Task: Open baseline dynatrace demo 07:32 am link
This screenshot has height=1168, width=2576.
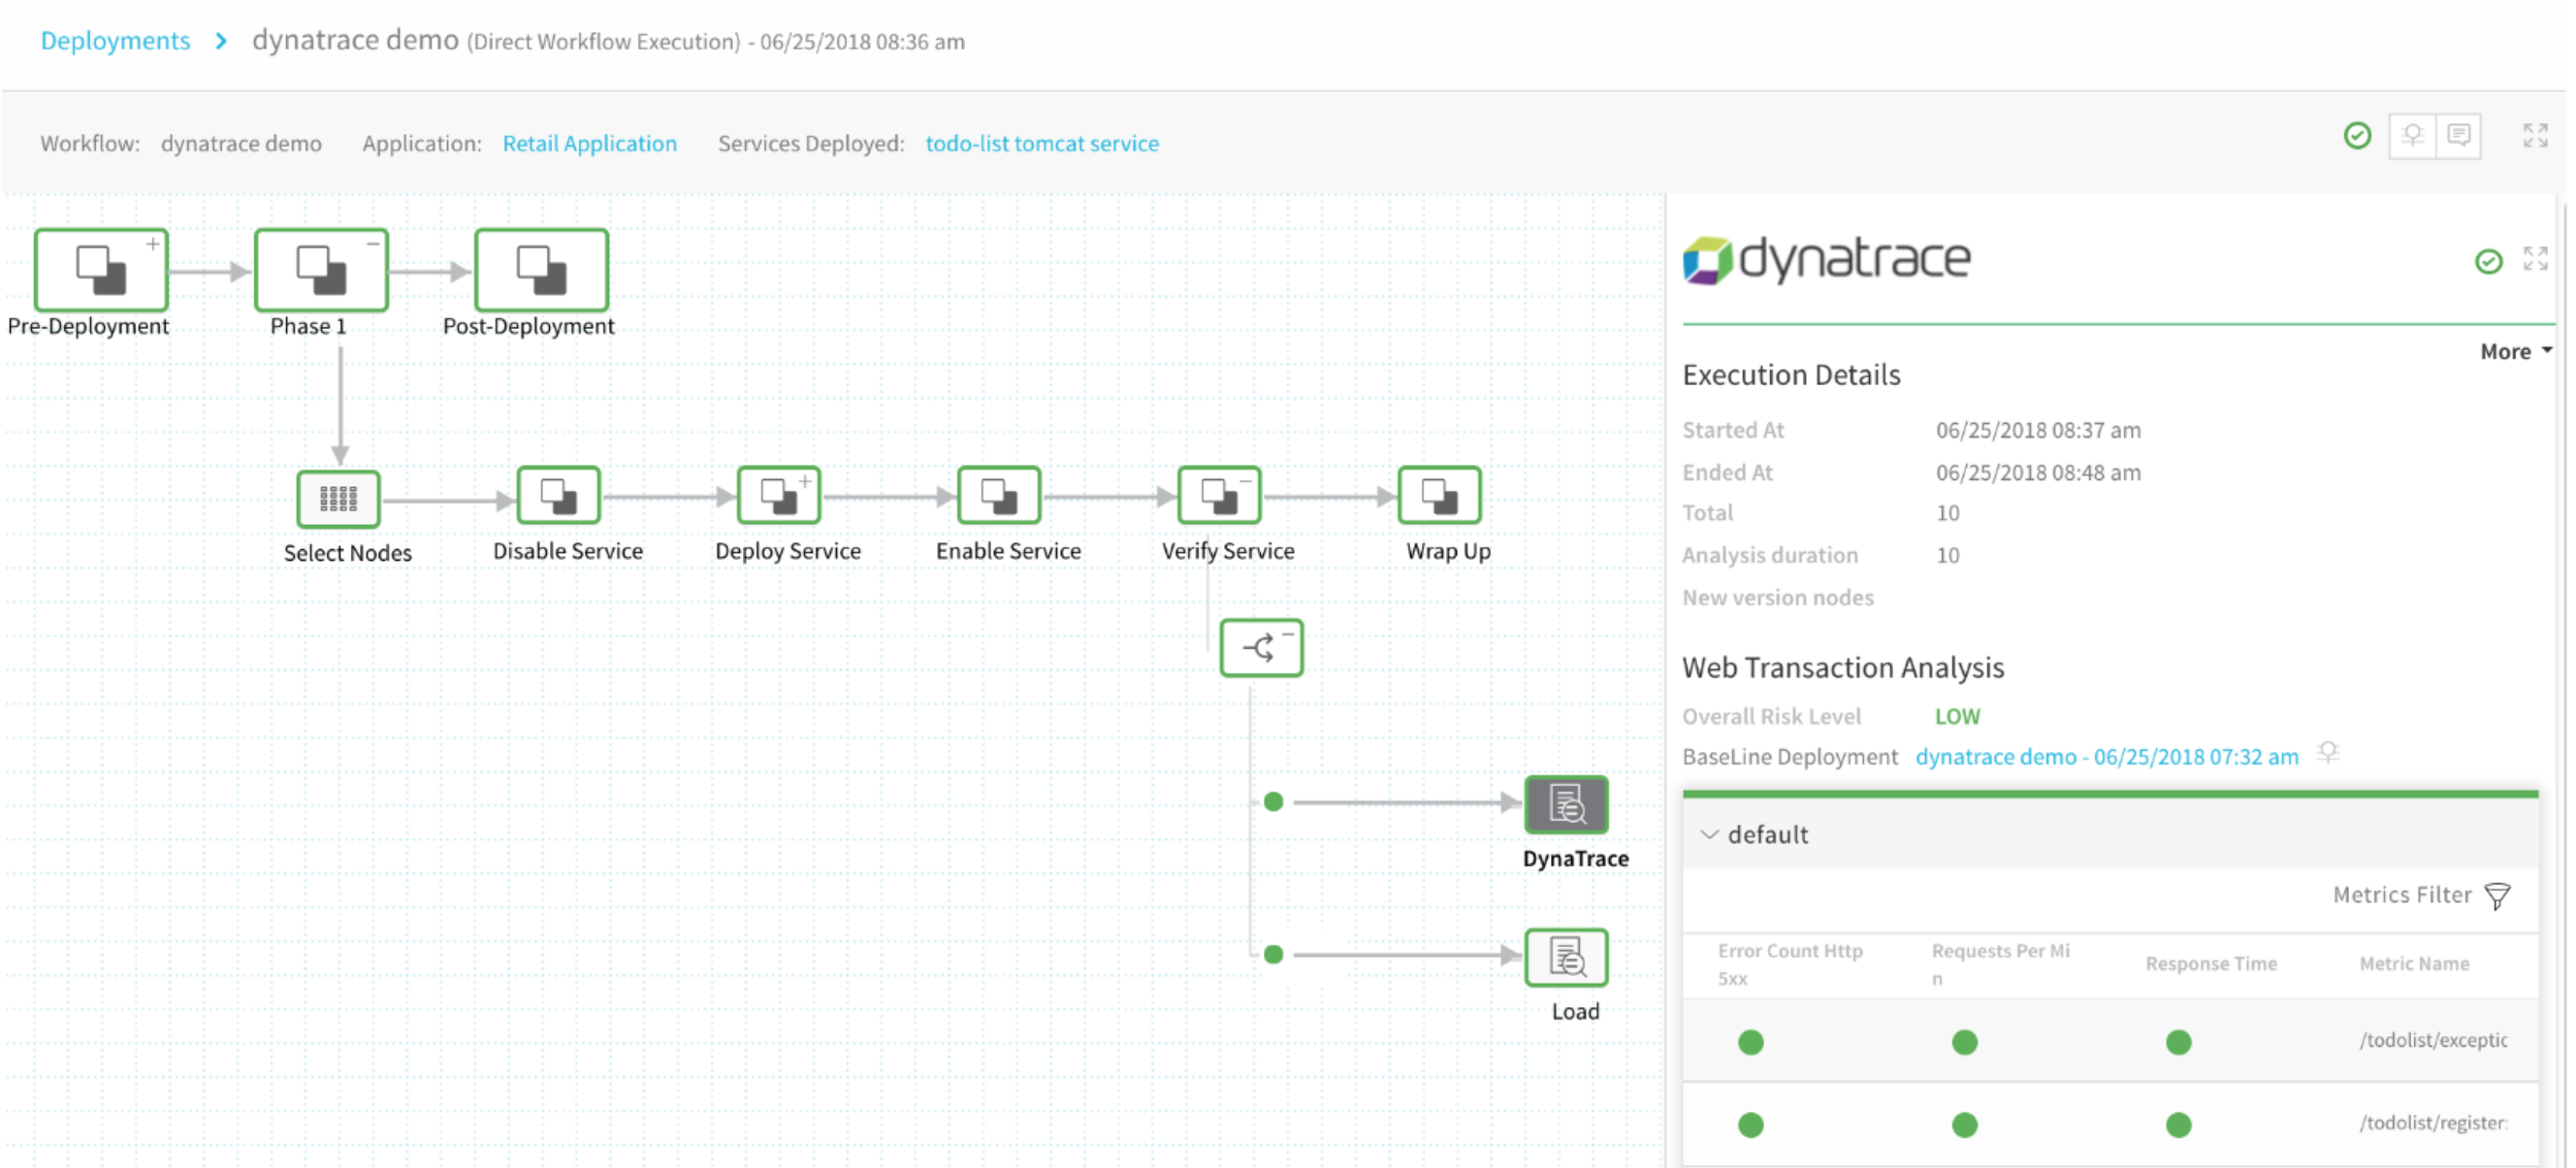Action: pyautogui.click(x=2107, y=757)
